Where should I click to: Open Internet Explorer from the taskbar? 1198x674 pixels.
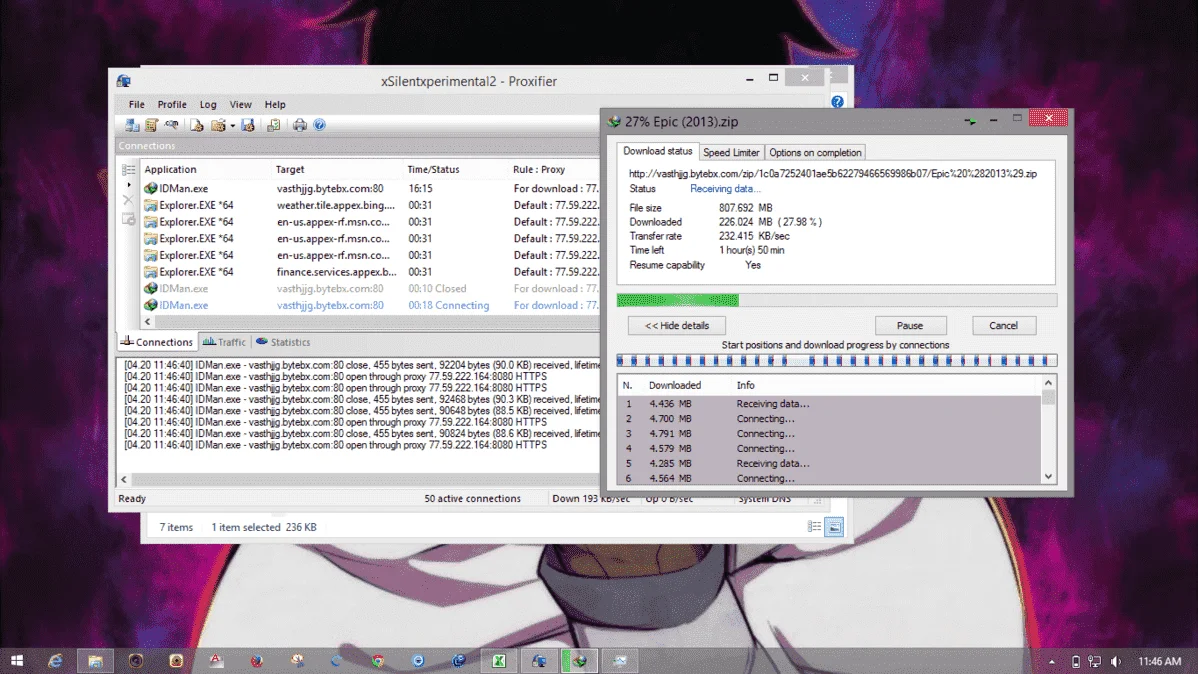tap(55, 660)
